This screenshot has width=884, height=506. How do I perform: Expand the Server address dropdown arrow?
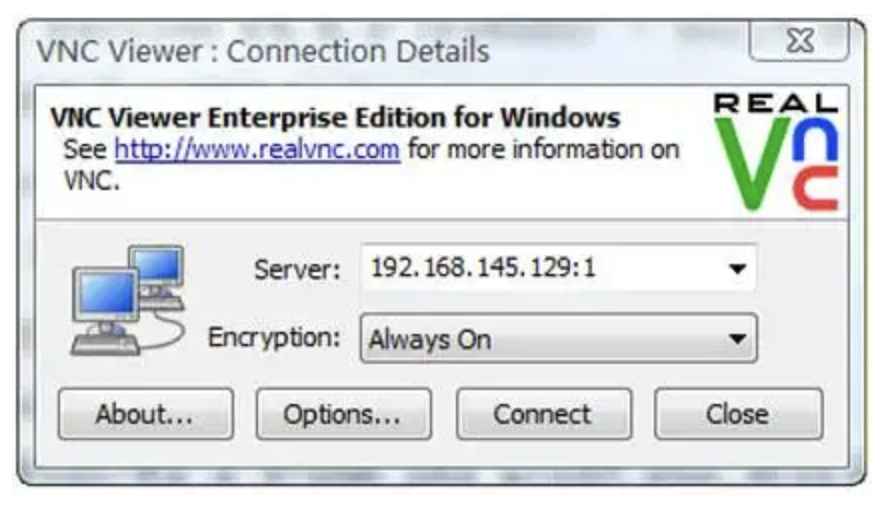[x=737, y=268]
